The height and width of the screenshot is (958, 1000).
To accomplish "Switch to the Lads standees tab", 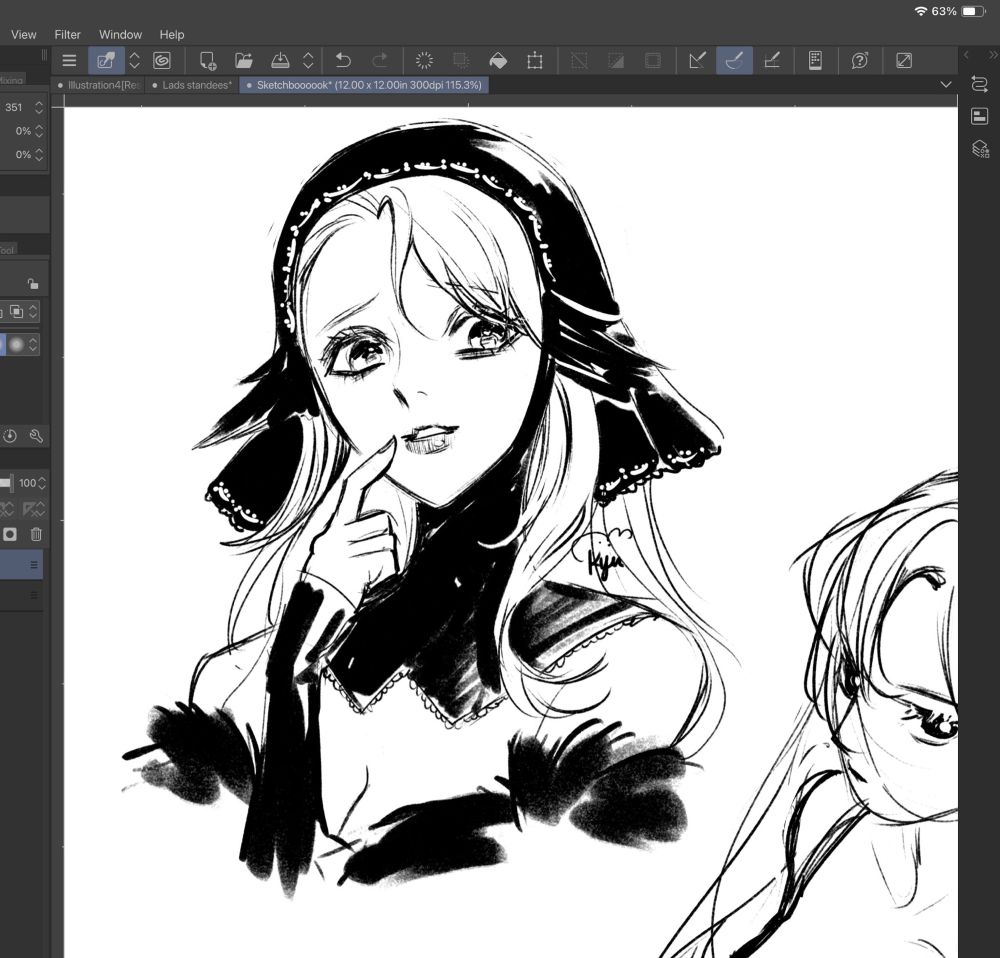I will click(192, 85).
